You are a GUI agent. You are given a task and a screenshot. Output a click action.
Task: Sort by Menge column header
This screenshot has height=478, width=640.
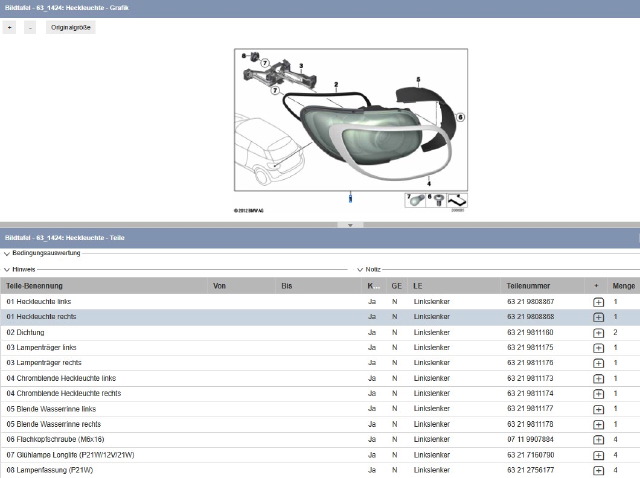(624, 286)
